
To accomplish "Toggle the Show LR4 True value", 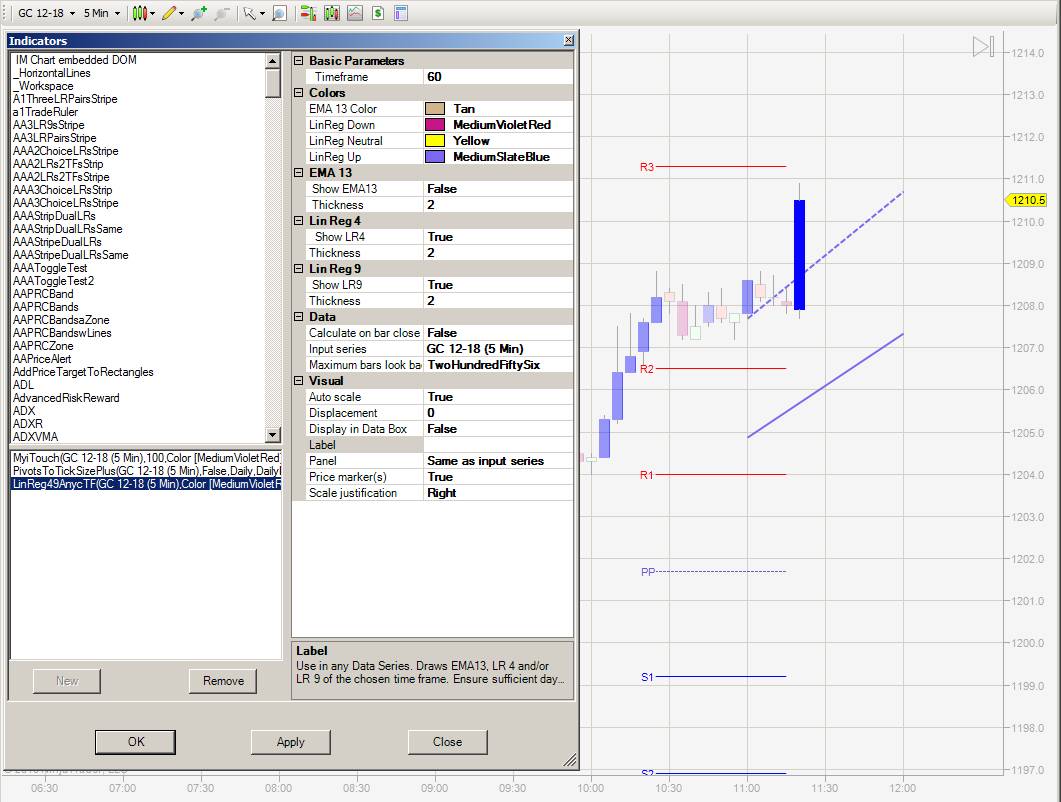I will 498,237.
